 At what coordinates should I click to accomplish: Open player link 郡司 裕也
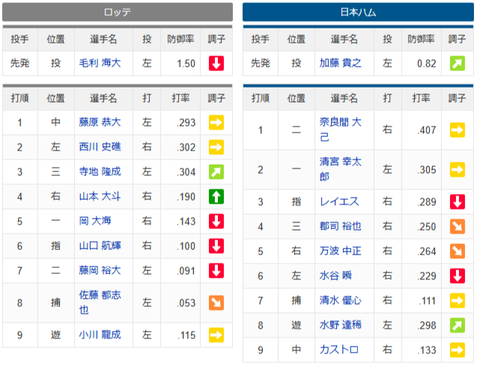pyautogui.click(x=340, y=226)
